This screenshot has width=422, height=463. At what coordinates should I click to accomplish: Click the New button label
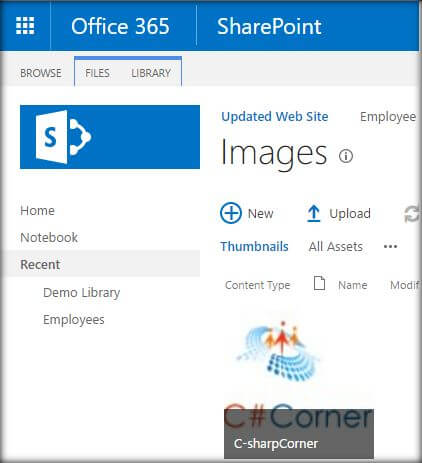260,214
